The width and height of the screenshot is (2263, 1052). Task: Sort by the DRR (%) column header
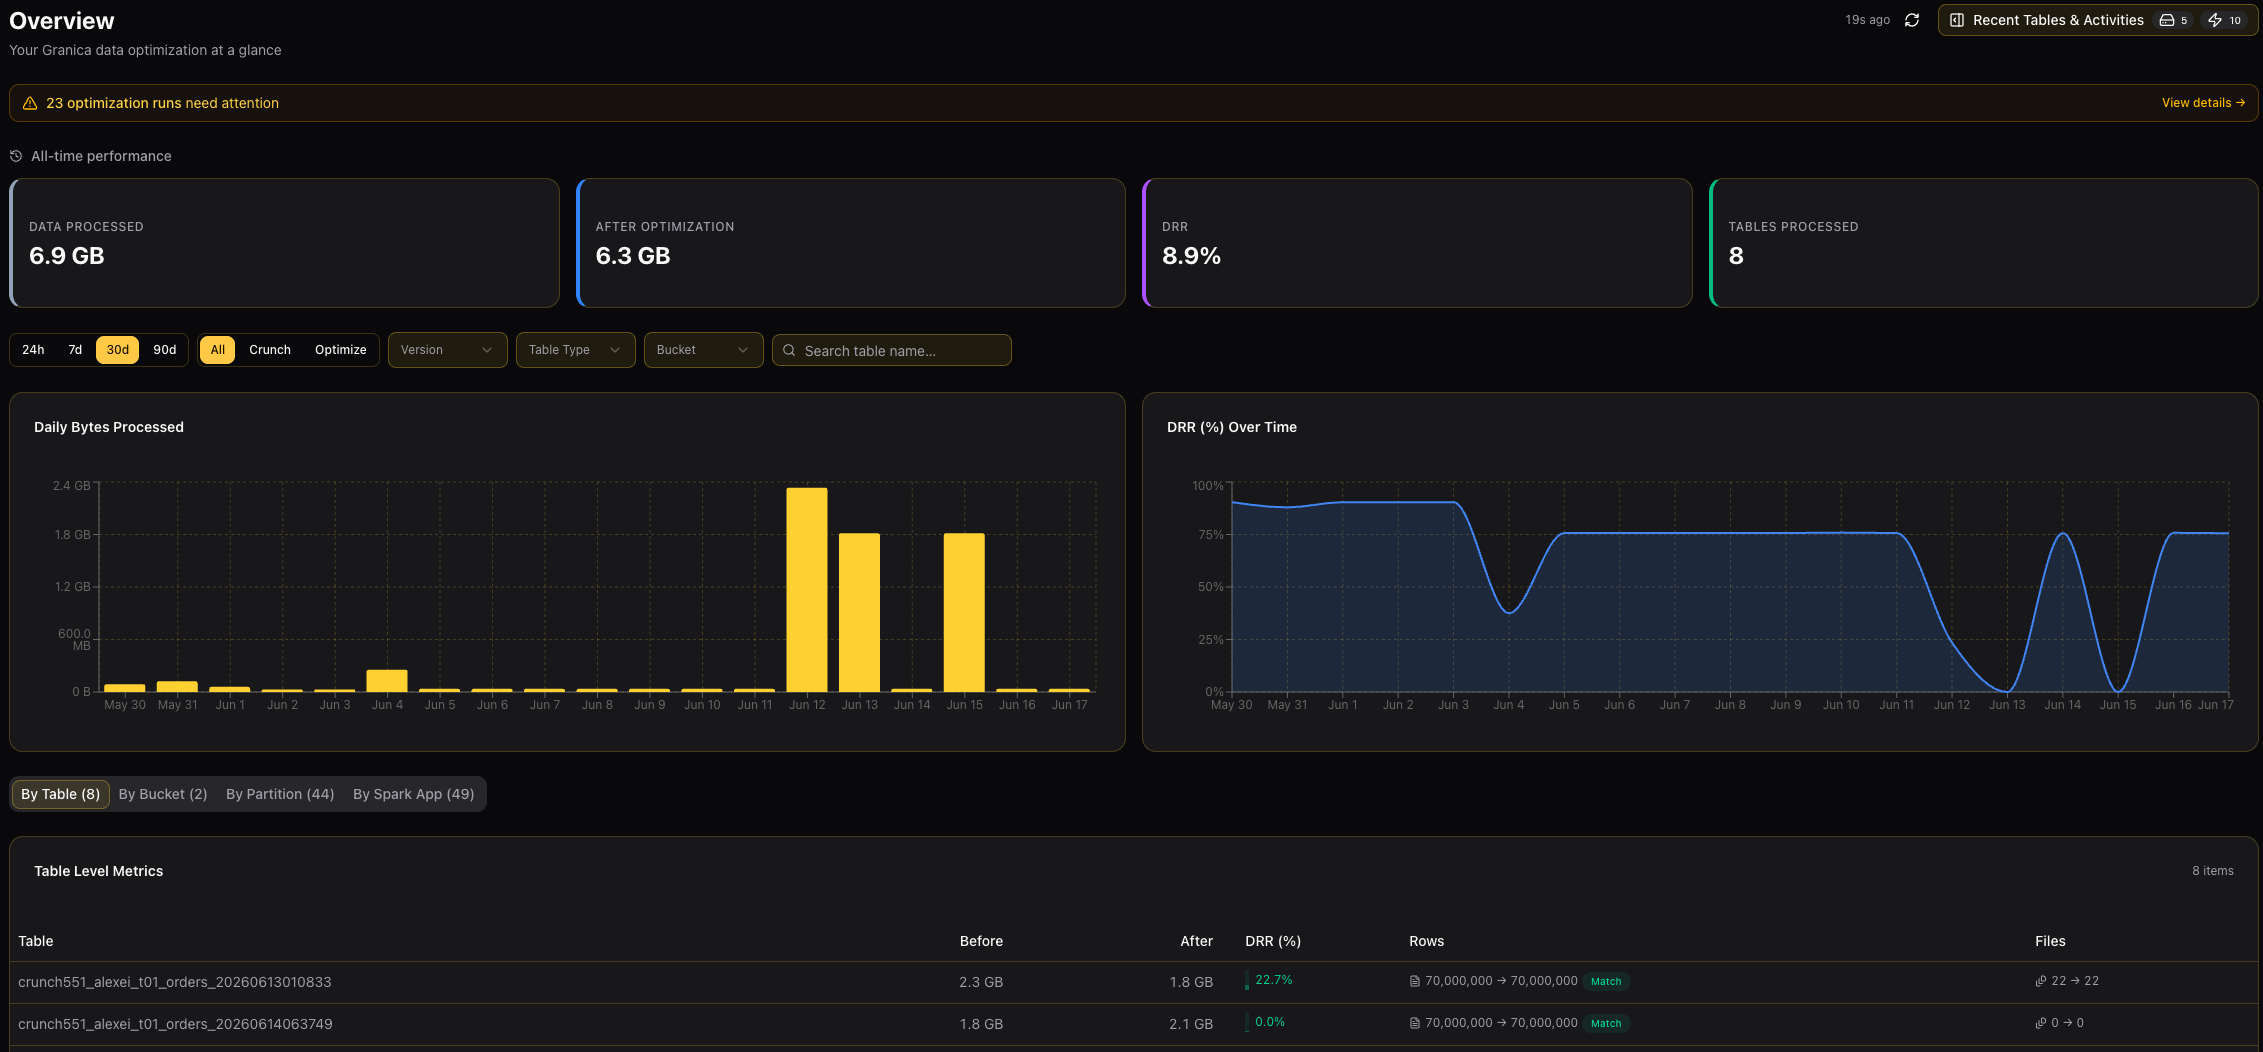(1273, 941)
